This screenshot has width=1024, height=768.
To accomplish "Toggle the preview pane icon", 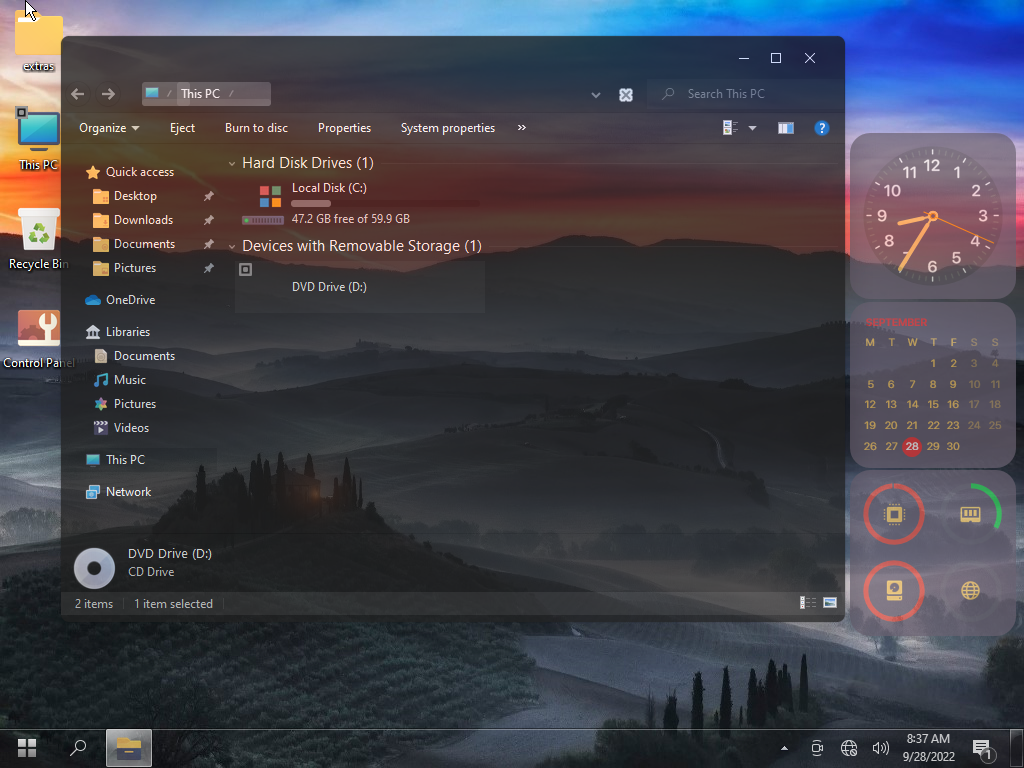I will (x=786, y=128).
